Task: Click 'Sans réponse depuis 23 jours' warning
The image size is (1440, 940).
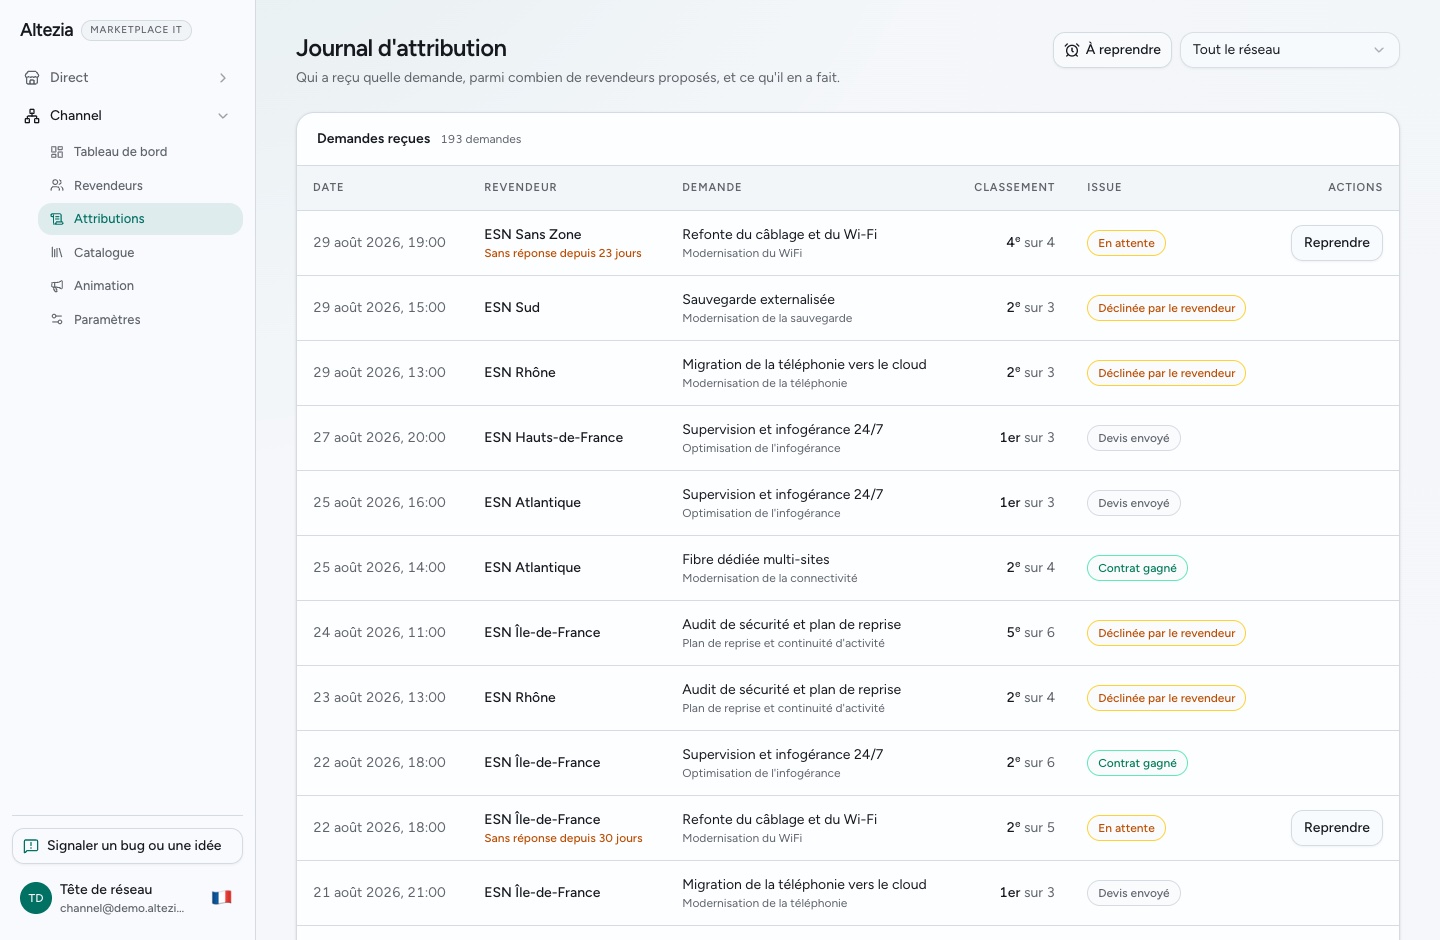Action: click(x=563, y=254)
